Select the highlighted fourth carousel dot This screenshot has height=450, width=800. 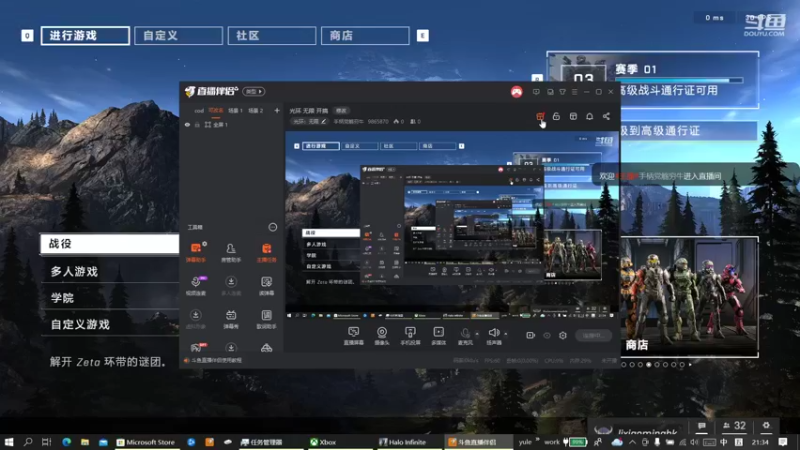pos(648,365)
